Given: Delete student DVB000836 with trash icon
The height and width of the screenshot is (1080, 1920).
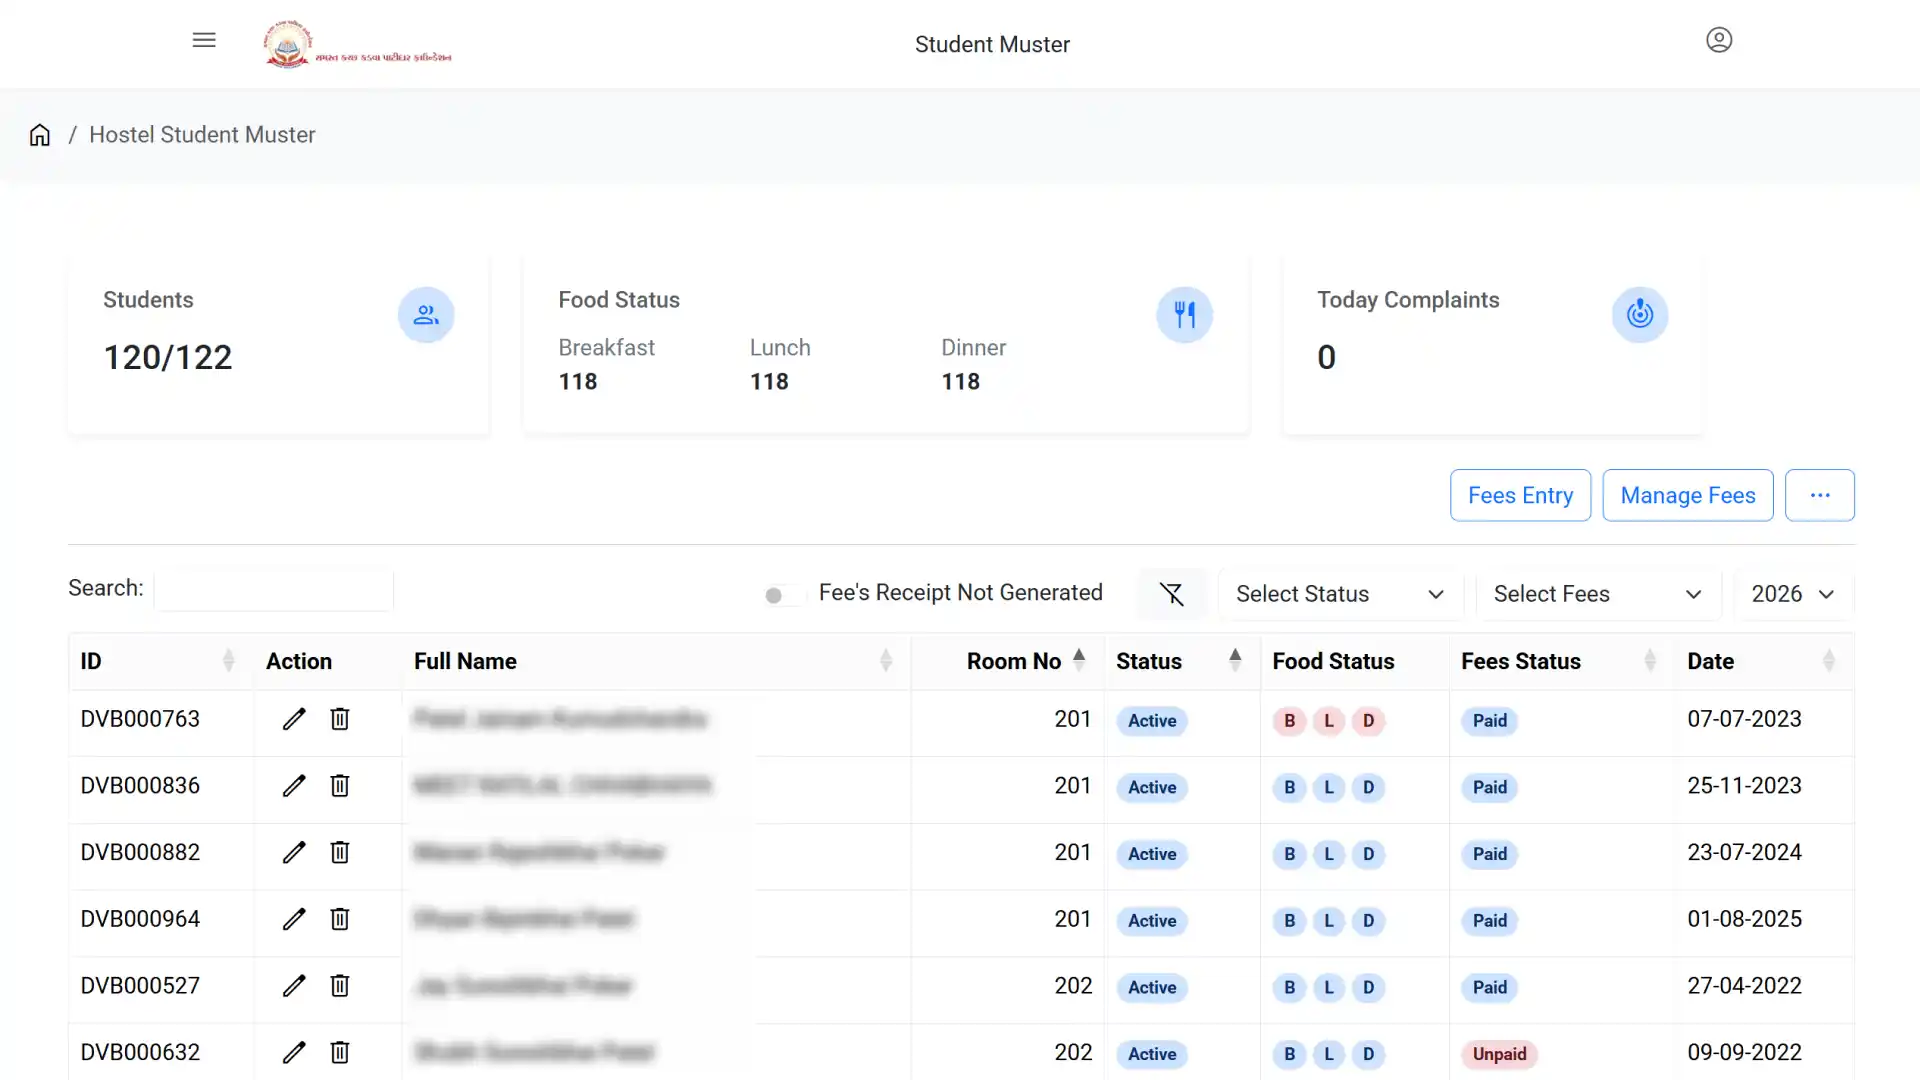Looking at the screenshot, I should [340, 786].
